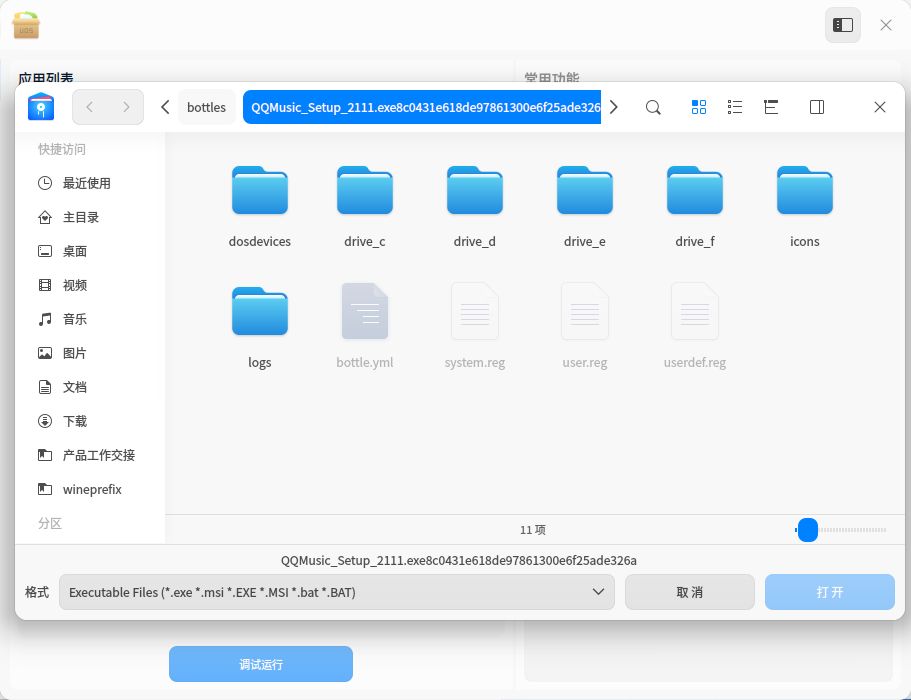Click the bottle.yml file

pyautogui.click(x=365, y=328)
